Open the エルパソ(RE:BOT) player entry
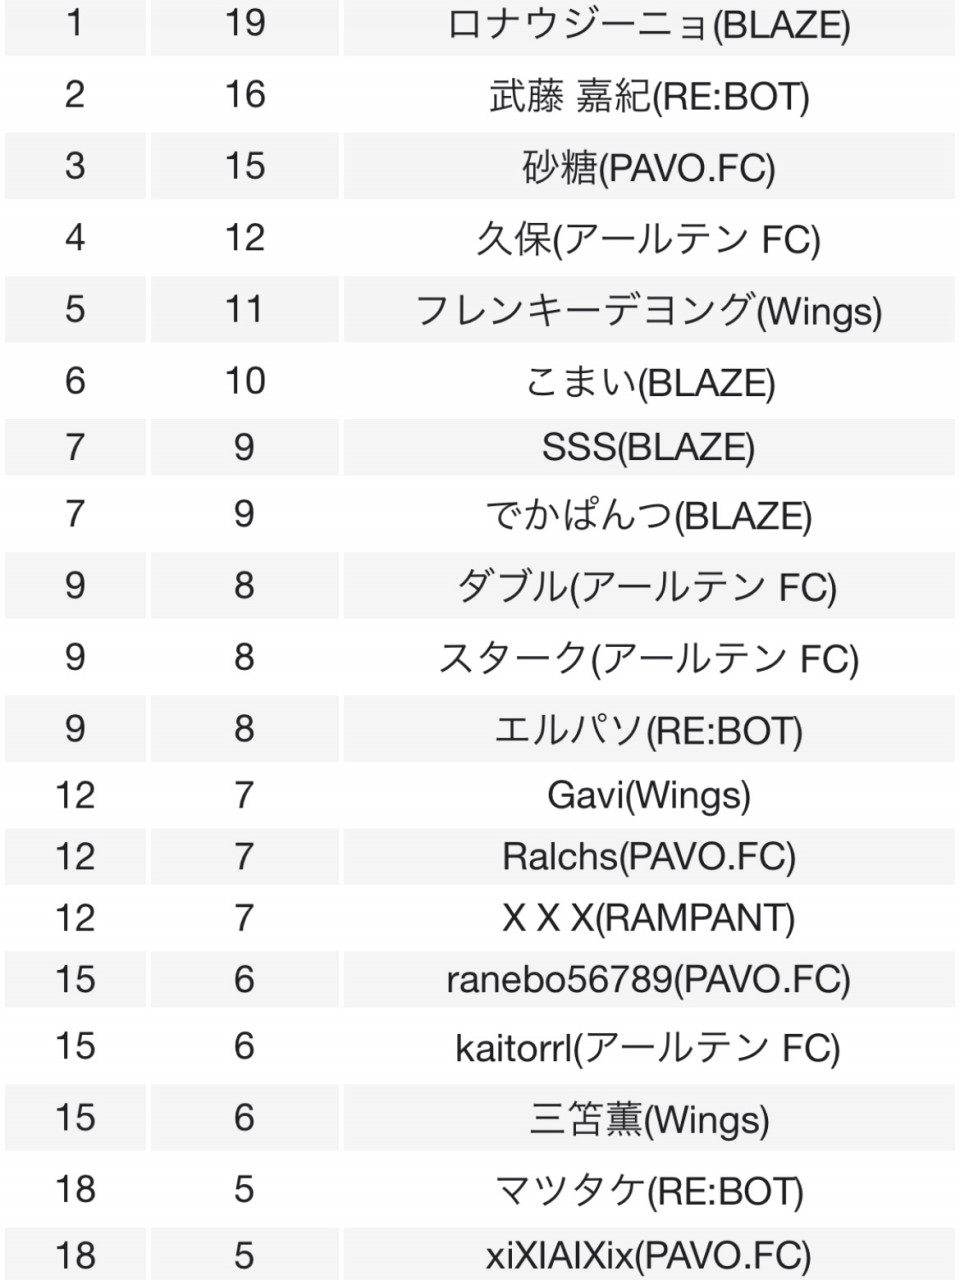The image size is (960, 1280). [x=648, y=730]
